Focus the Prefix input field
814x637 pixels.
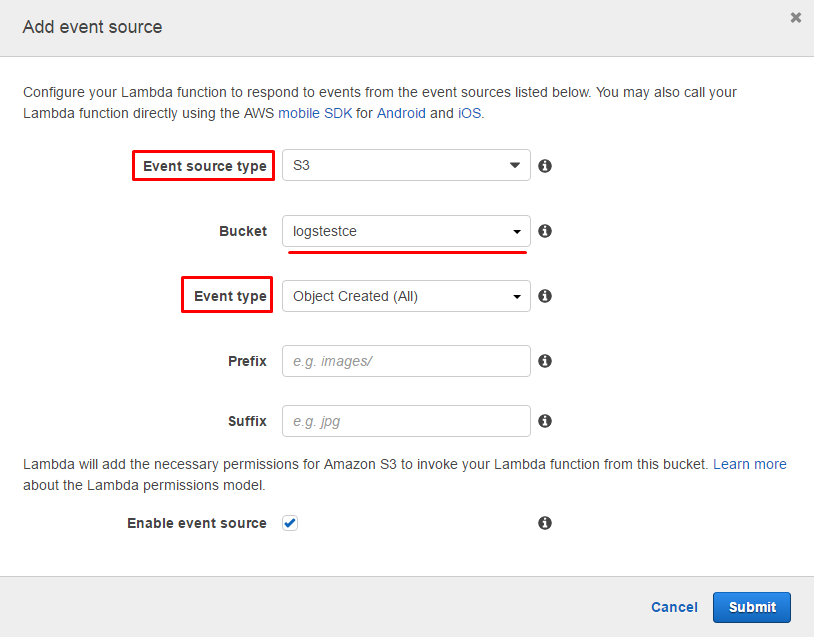tap(406, 361)
